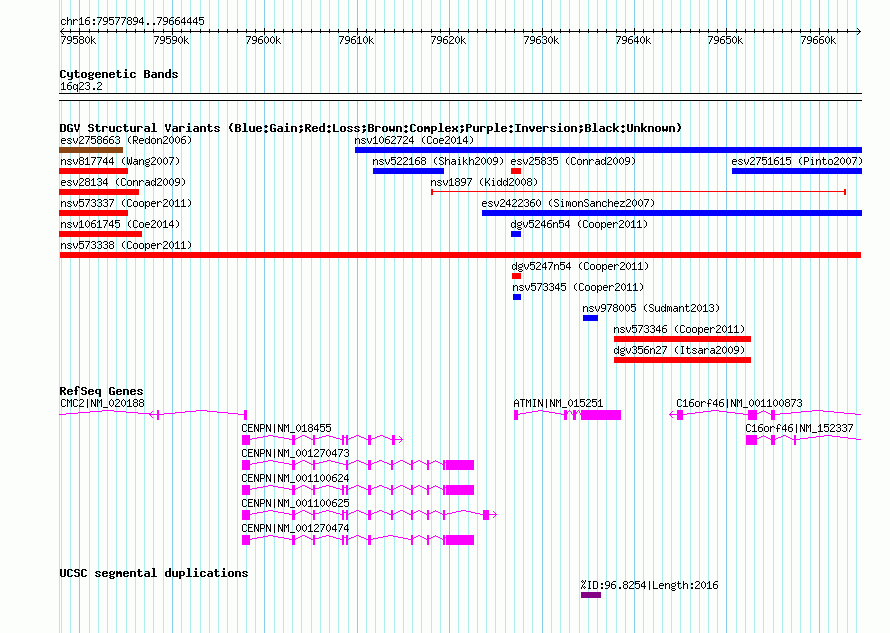Click the %ID:96.8254|Length:2016 duplication label

coord(649,585)
